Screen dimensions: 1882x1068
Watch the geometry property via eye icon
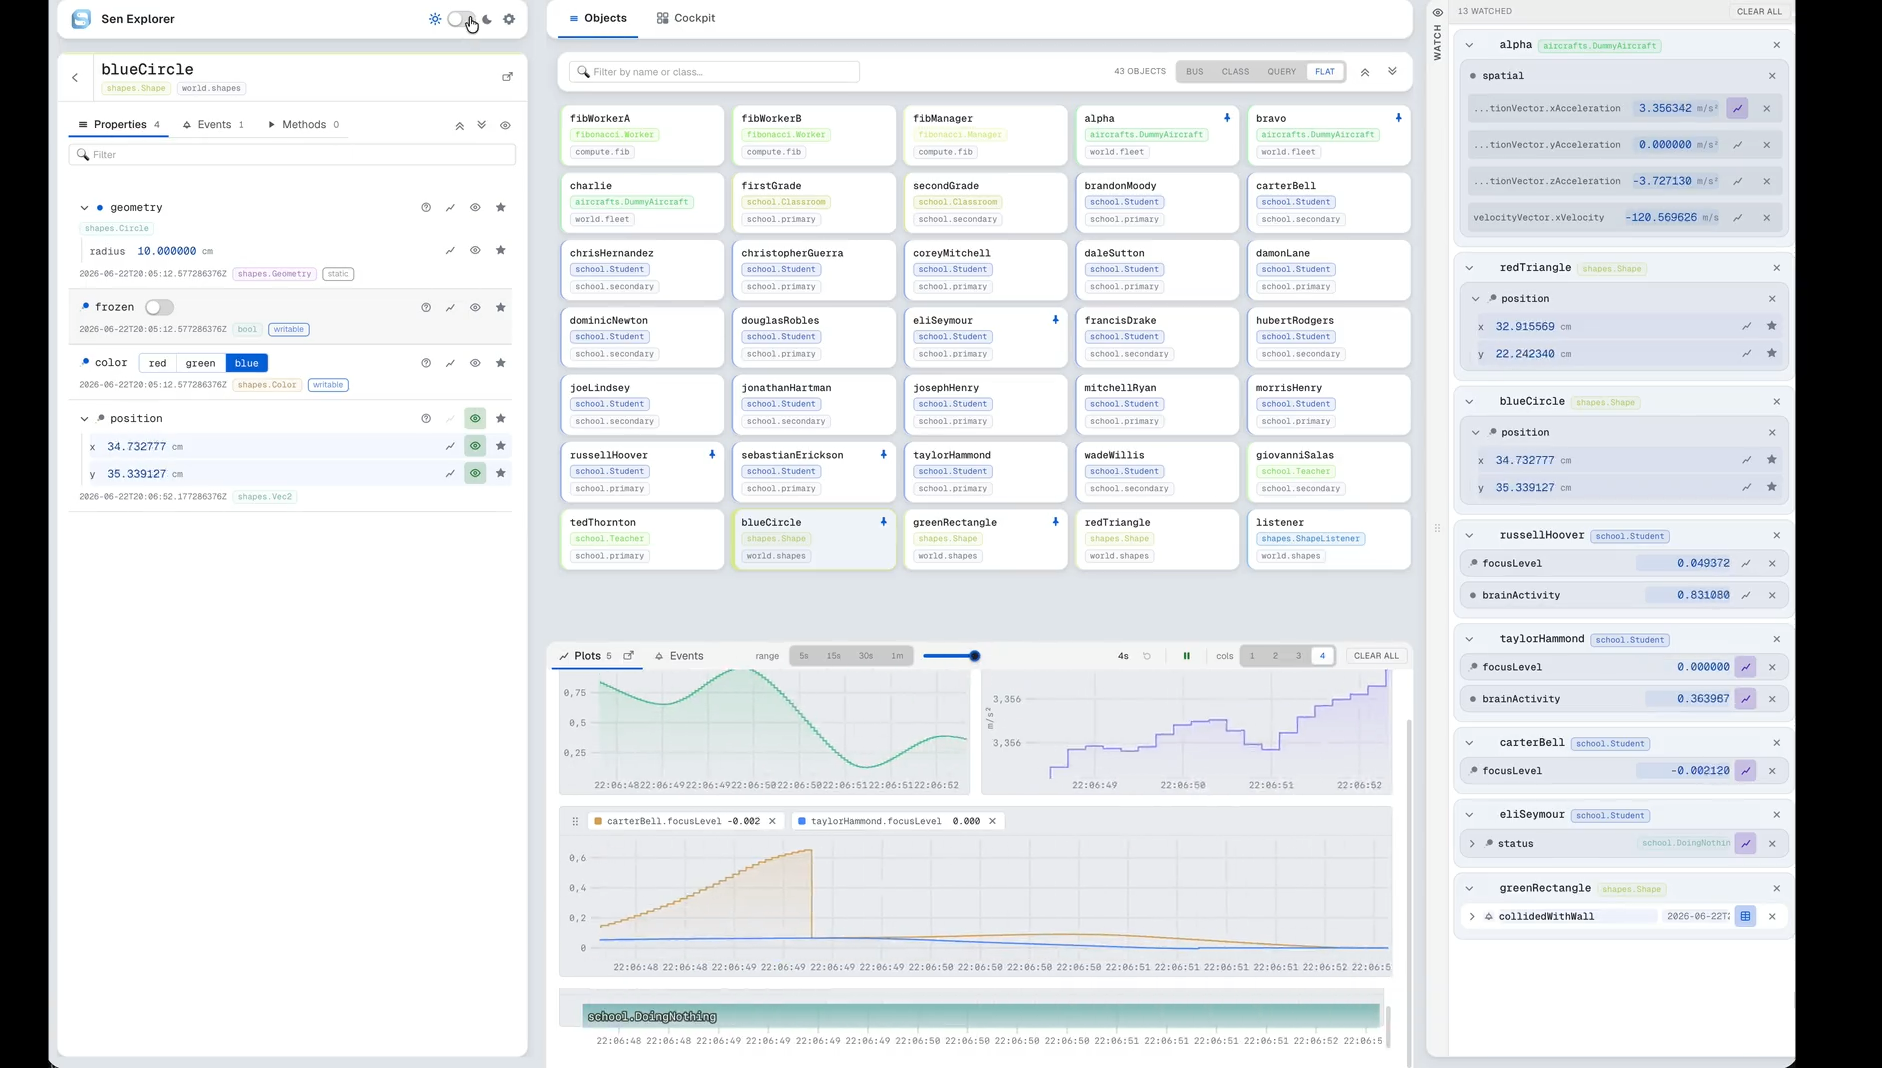tap(475, 208)
